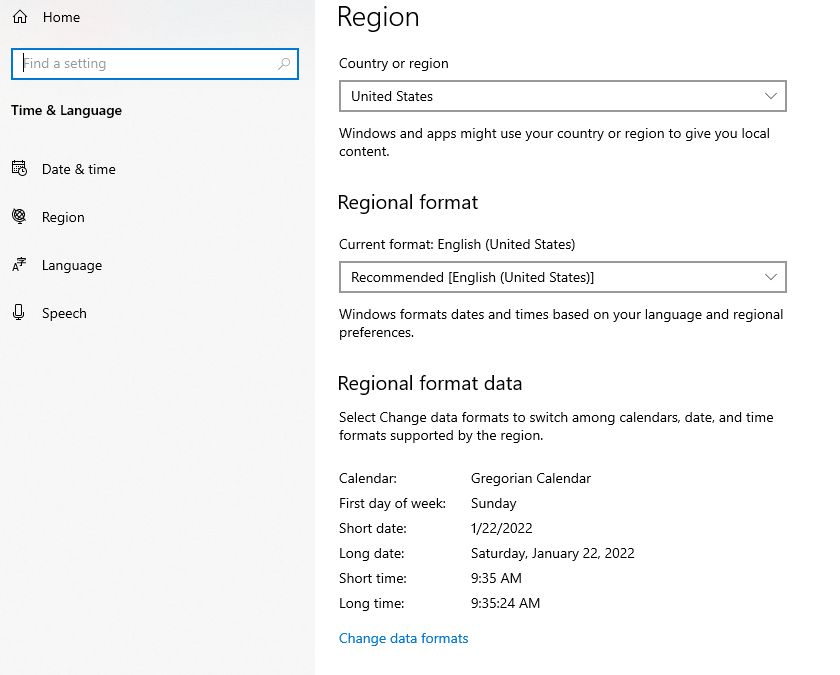Image resolution: width=840 pixels, height=675 pixels.
Task: Click the Region globe icon
Action: click(x=19, y=217)
